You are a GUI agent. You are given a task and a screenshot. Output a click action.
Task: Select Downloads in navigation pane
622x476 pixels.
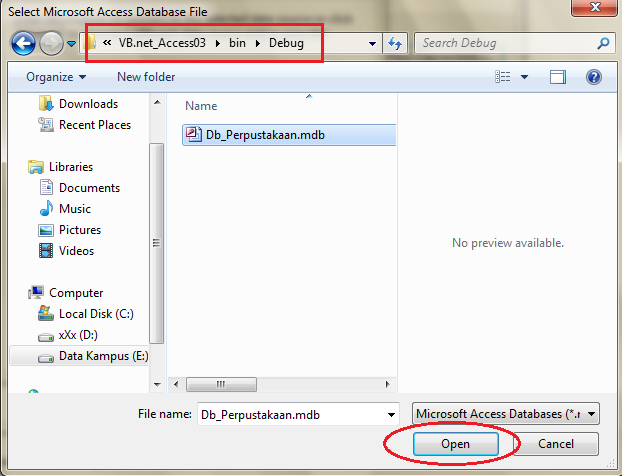click(88, 104)
